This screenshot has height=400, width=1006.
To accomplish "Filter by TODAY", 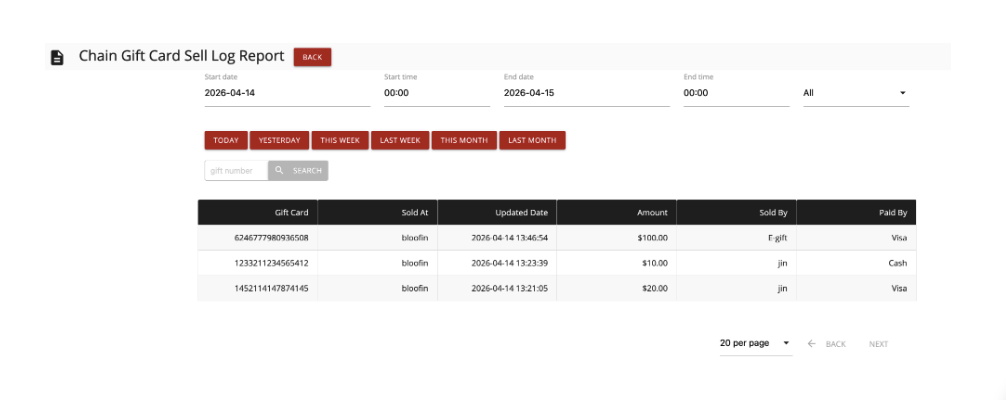I will click(x=226, y=140).
